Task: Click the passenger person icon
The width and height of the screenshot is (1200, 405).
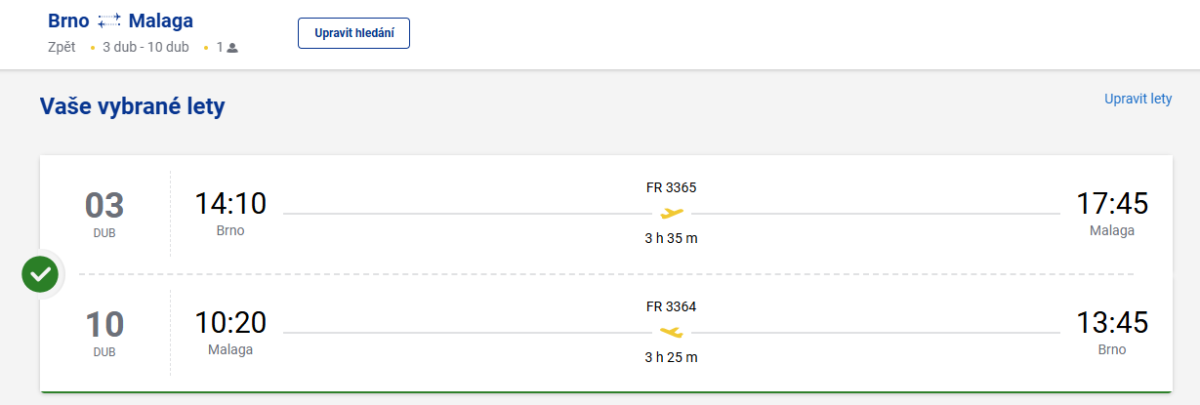Action: coord(232,47)
